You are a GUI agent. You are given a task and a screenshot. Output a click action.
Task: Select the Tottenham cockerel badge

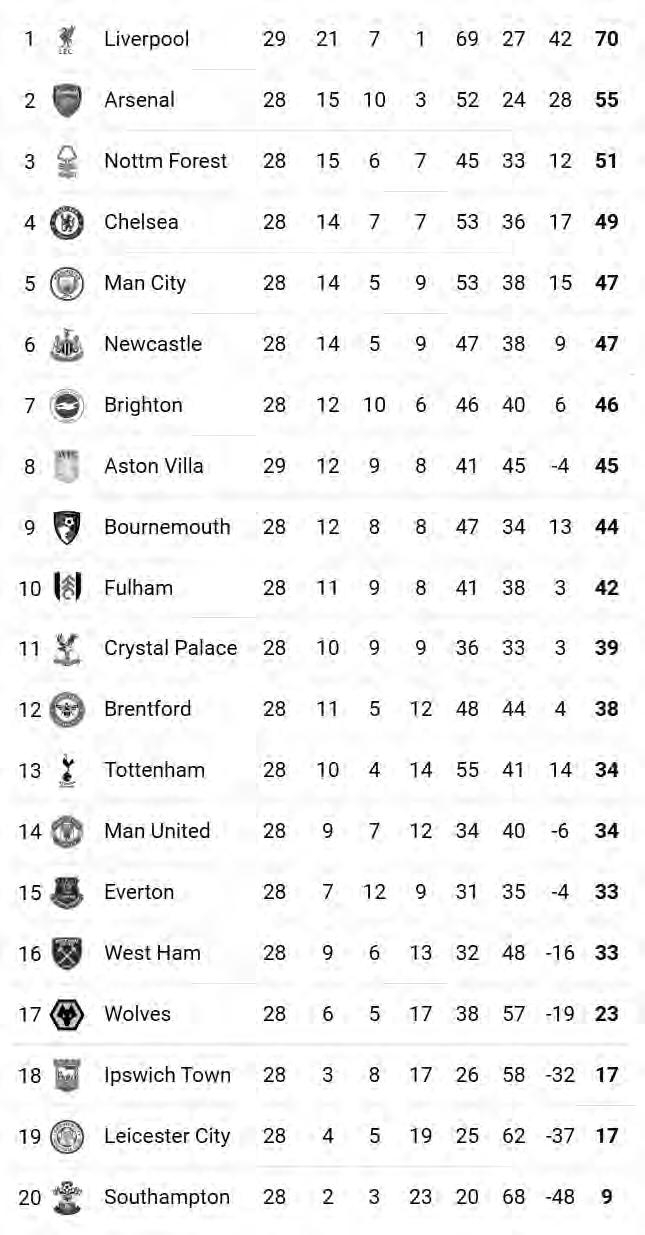click(x=67, y=770)
